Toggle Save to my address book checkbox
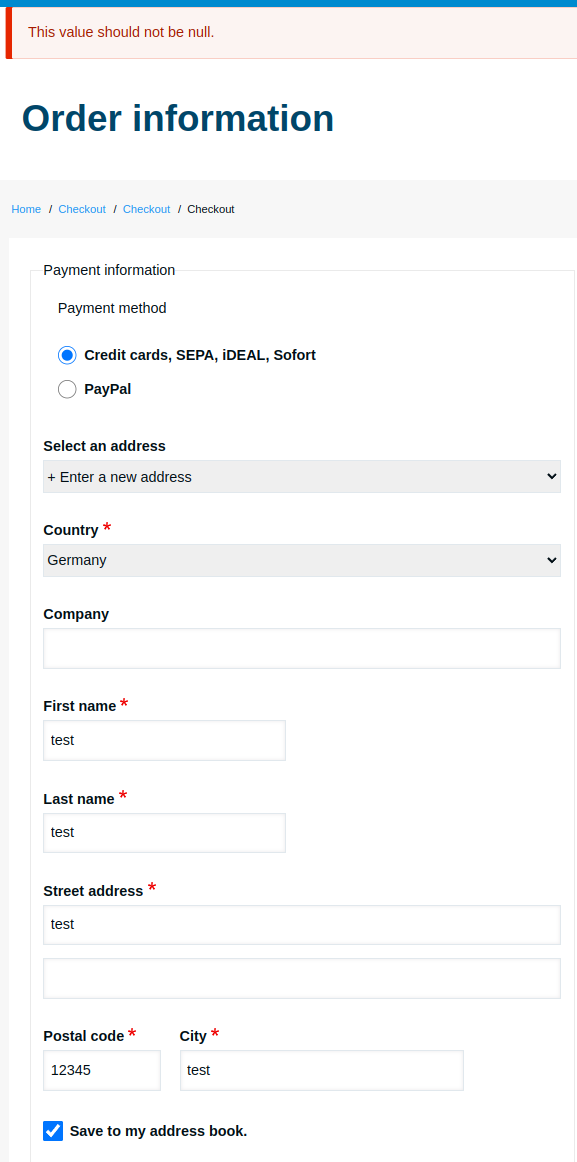This screenshot has width=577, height=1162. 53,1131
